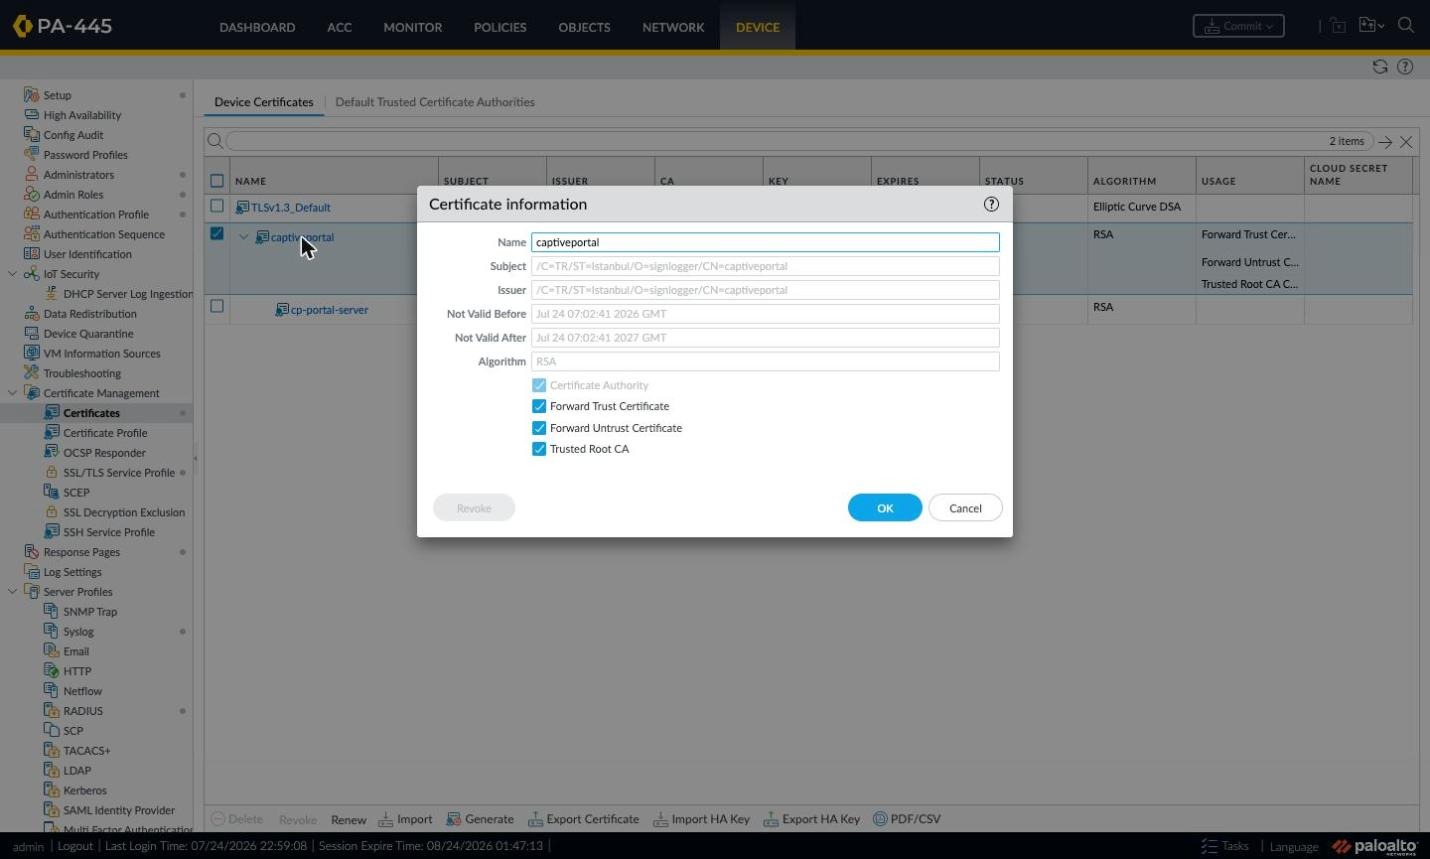The width and height of the screenshot is (1430, 859).
Task: Click the PDF/CSV export icon
Action: click(x=880, y=819)
